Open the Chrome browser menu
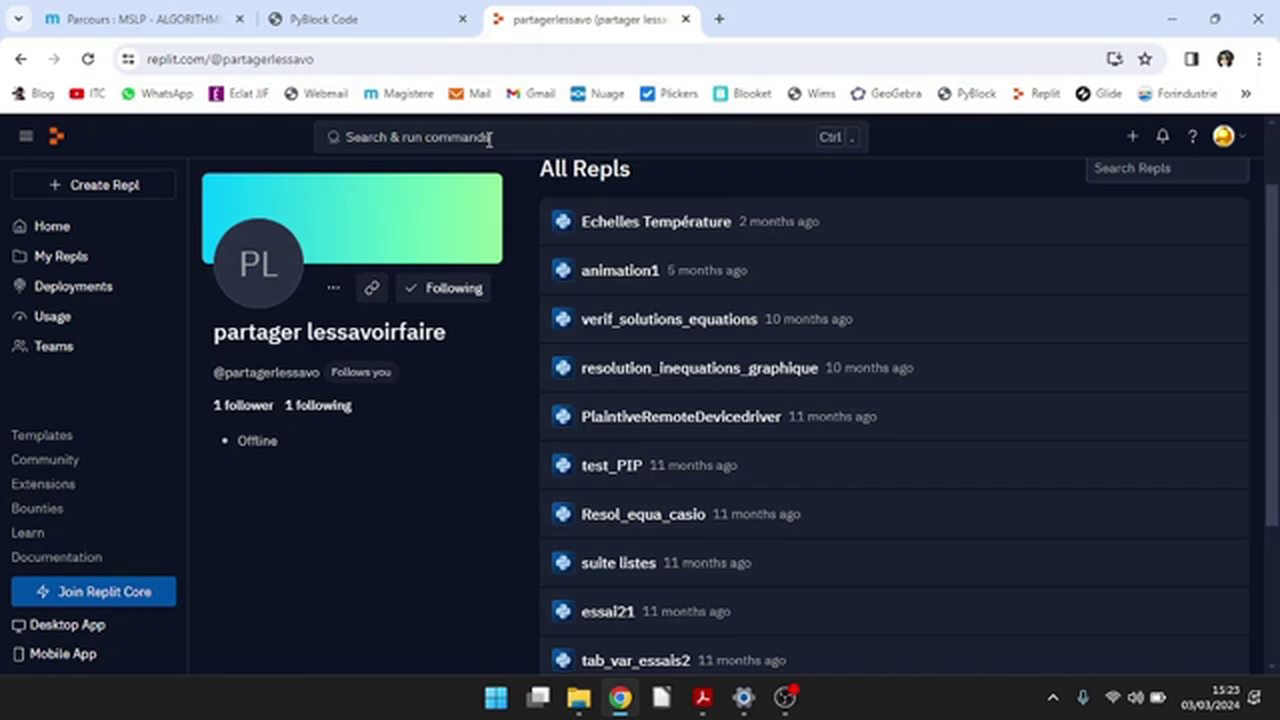Screen dimensions: 1280x720 click(1259, 59)
